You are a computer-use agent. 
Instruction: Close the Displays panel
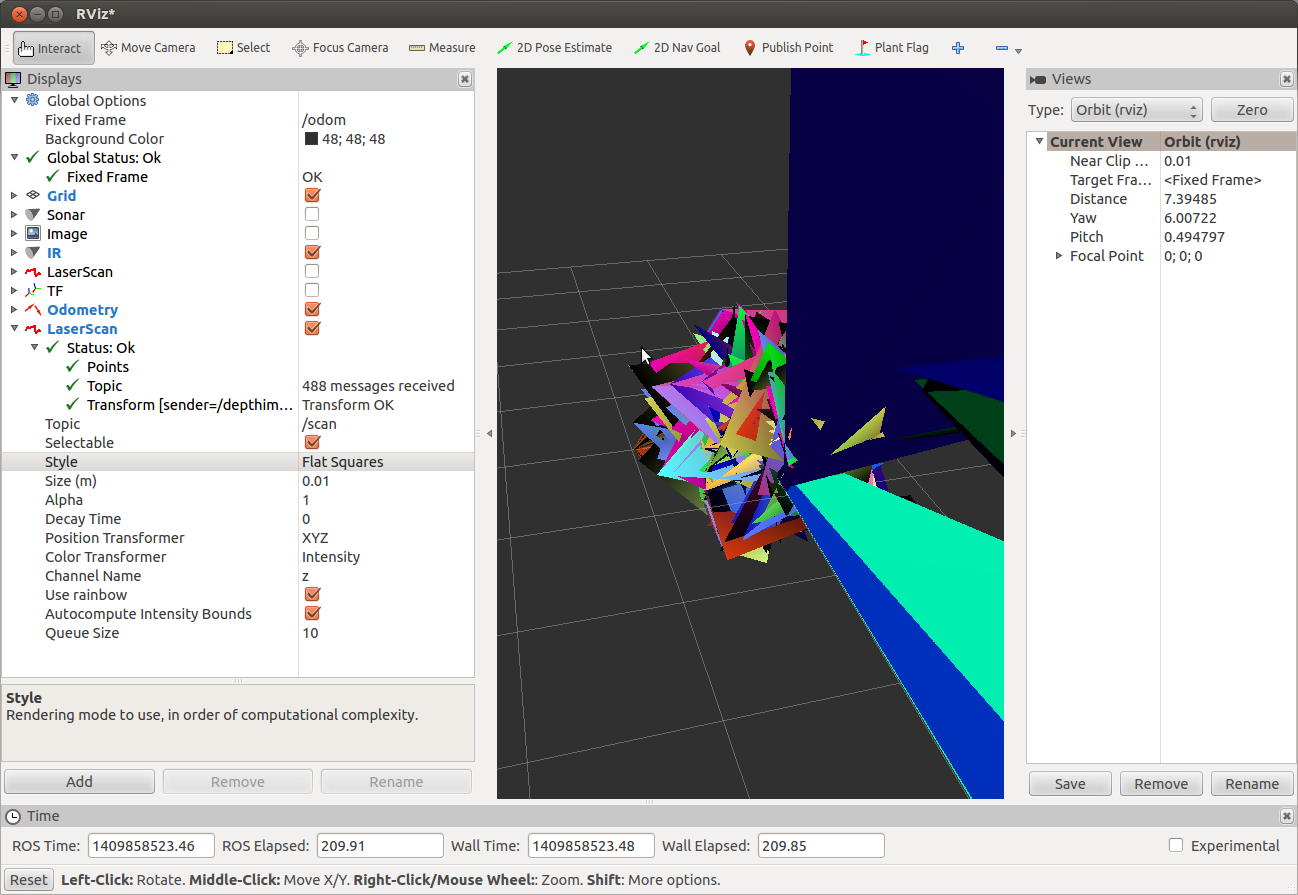(465, 79)
